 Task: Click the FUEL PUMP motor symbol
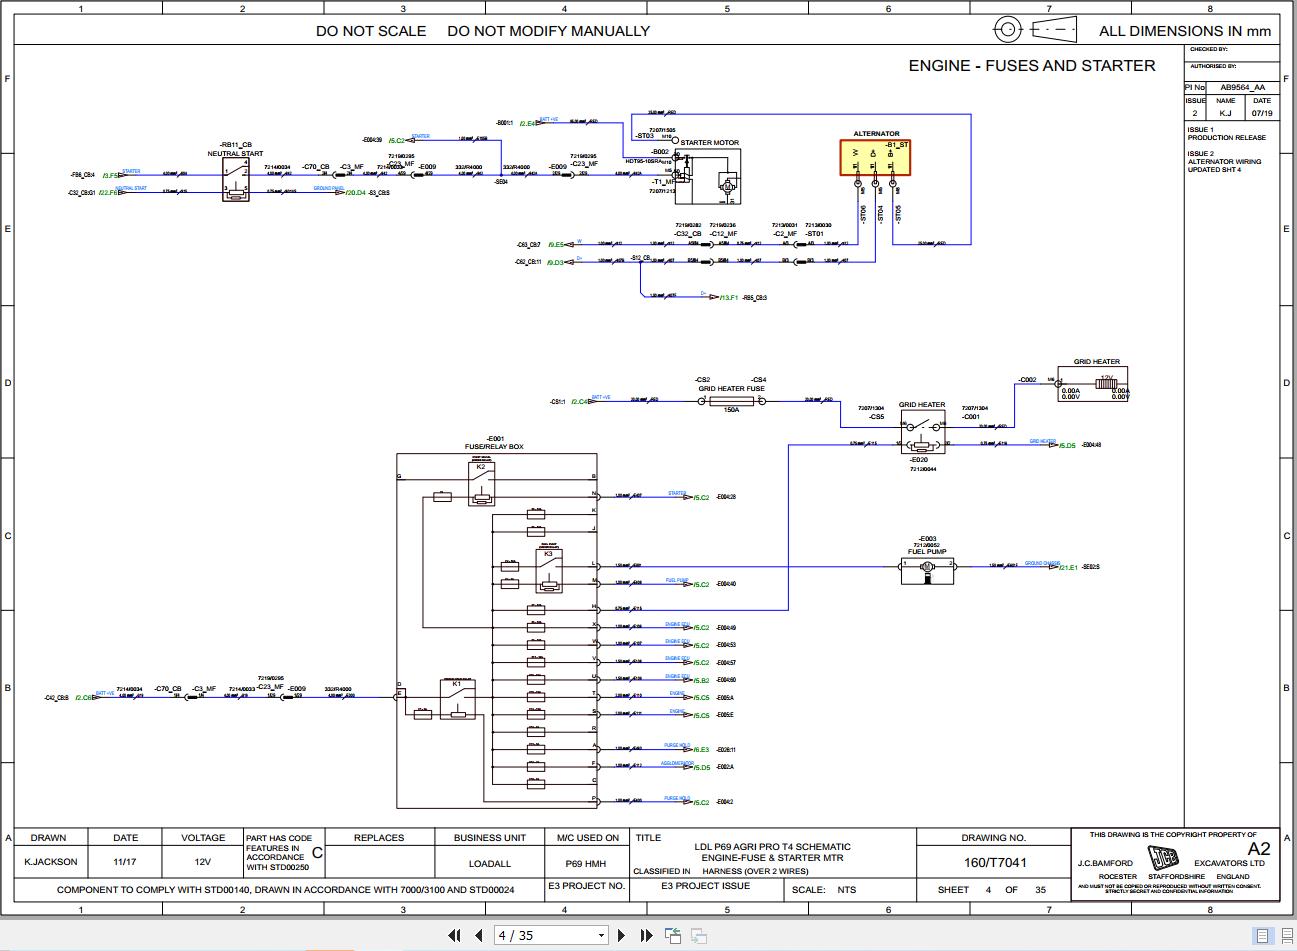927,568
